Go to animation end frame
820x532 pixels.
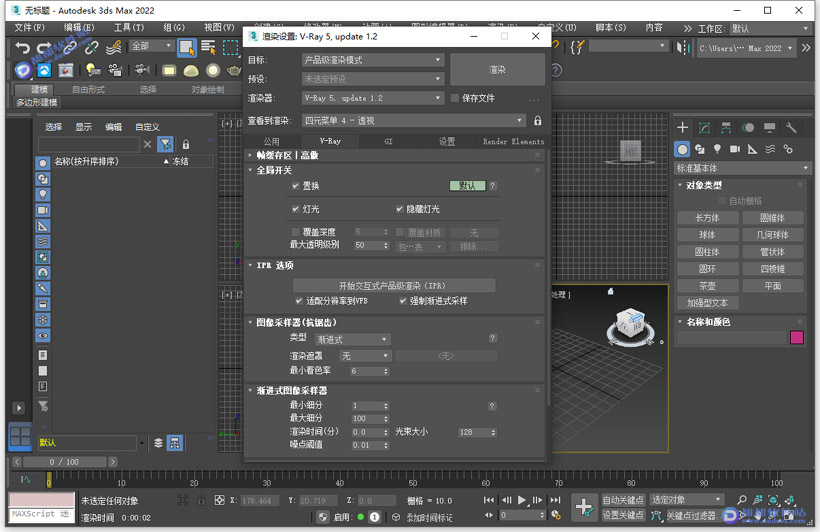click(x=555, y=500)
